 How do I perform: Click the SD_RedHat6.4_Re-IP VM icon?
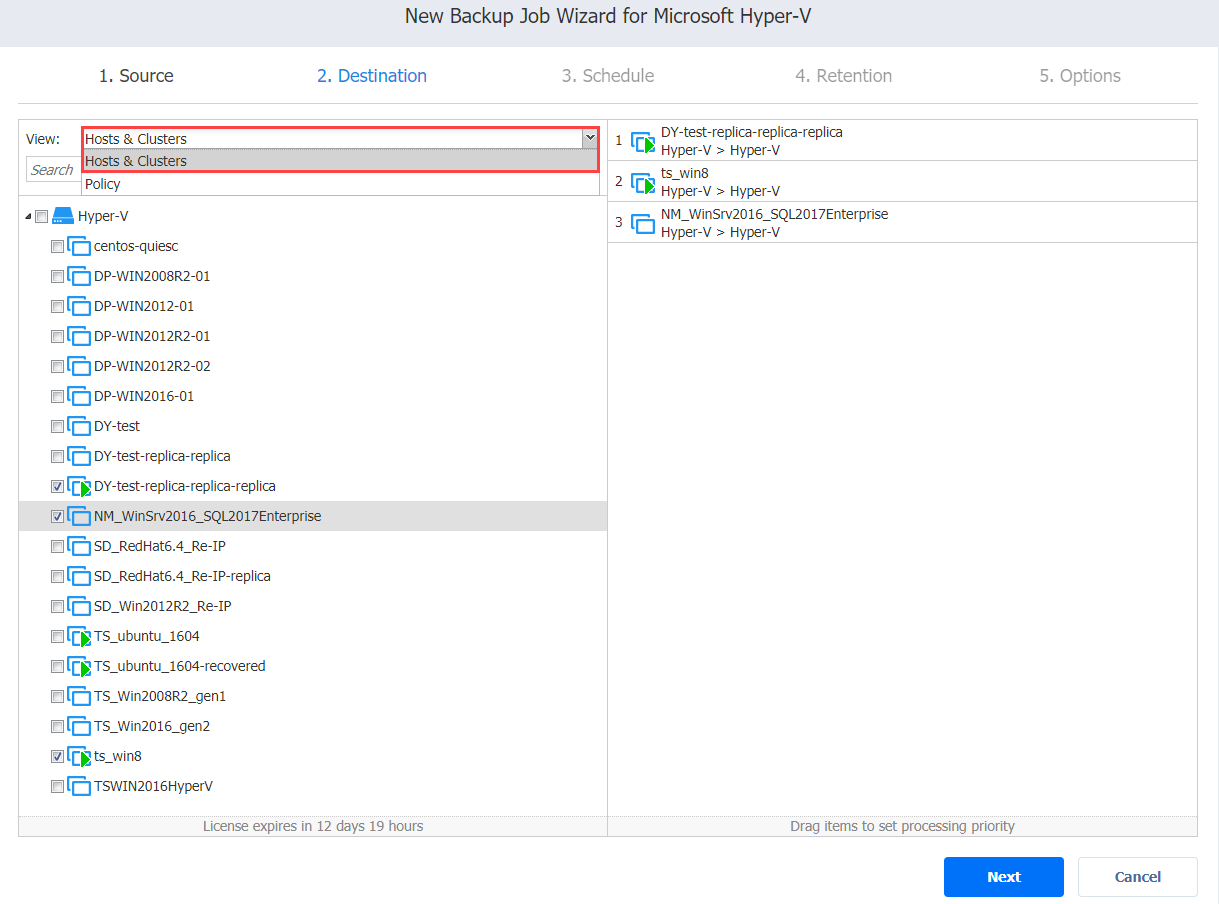click(x=79, y=546)
